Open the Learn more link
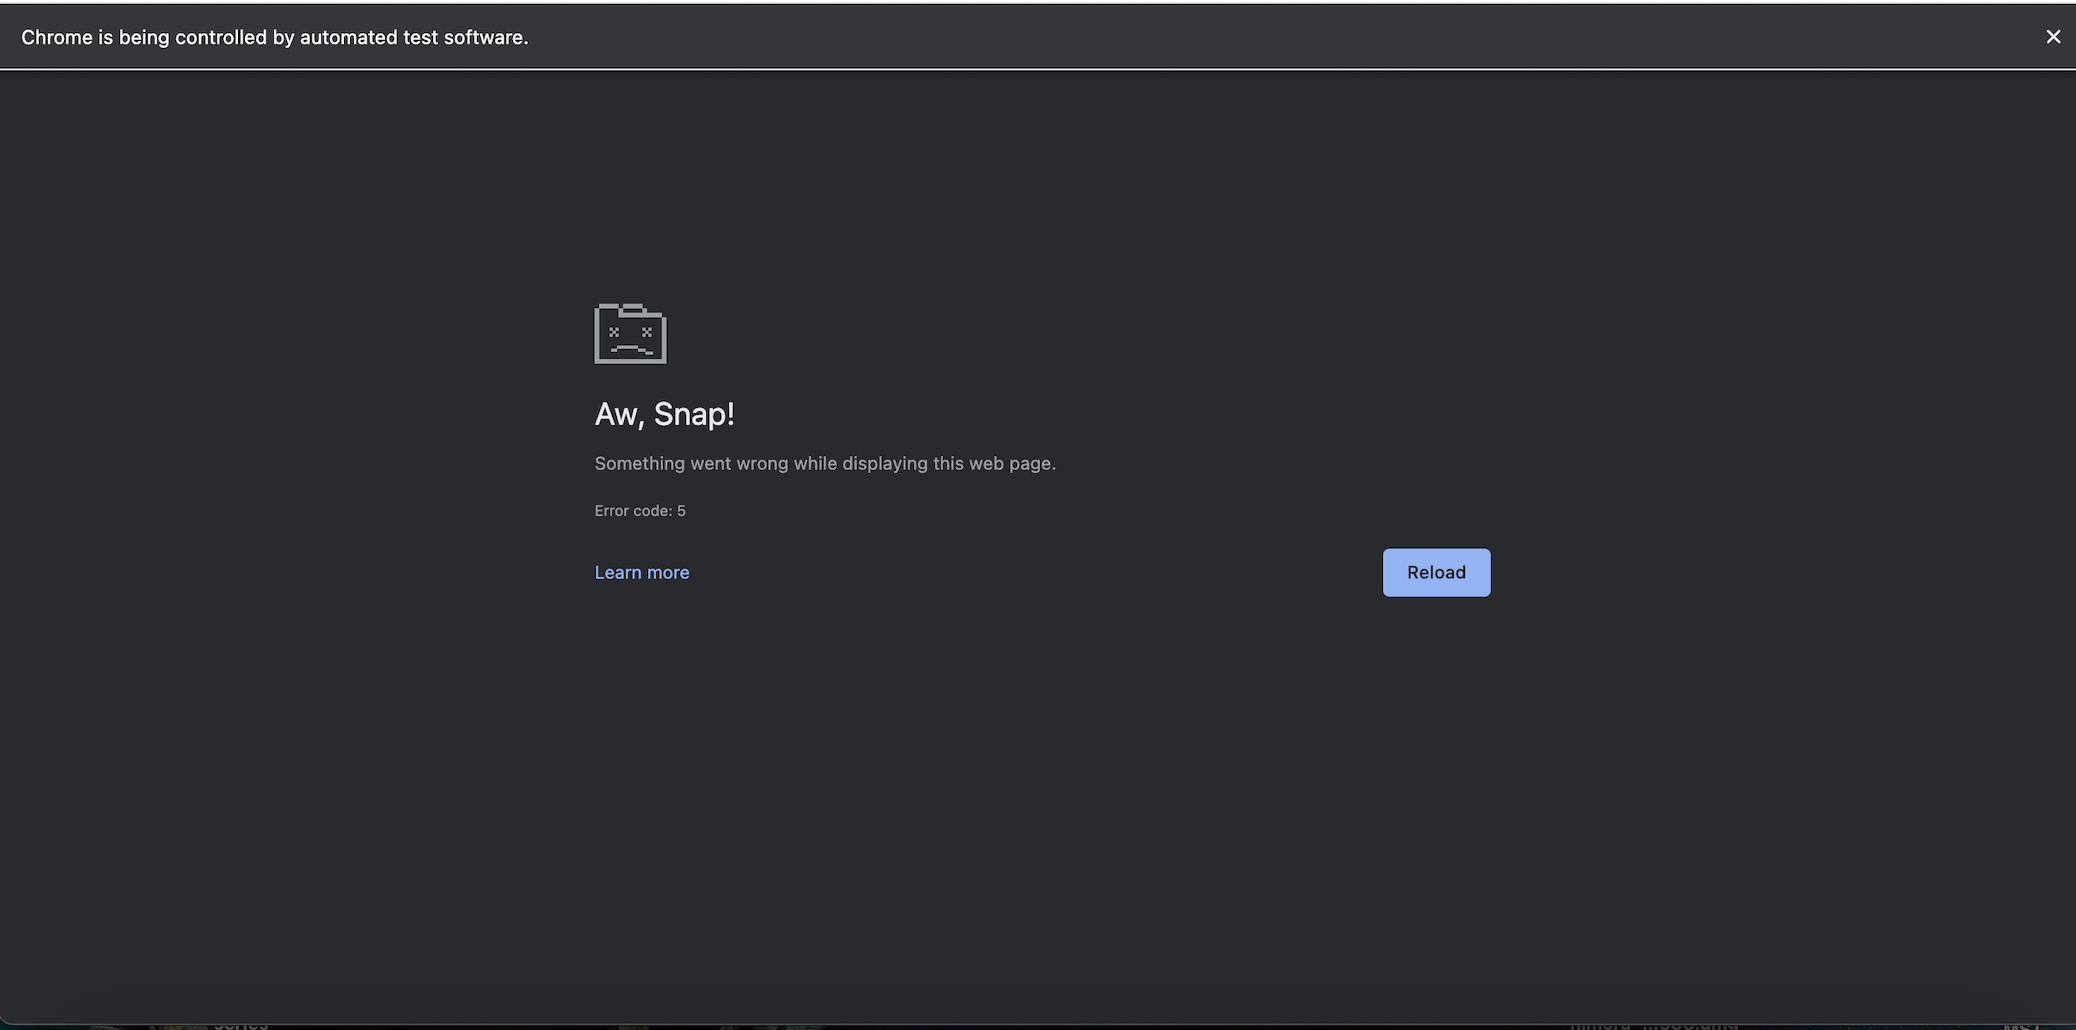The width and height of the screenshot is (2076, 1030). pyautogui.click(x=641, y=571)
